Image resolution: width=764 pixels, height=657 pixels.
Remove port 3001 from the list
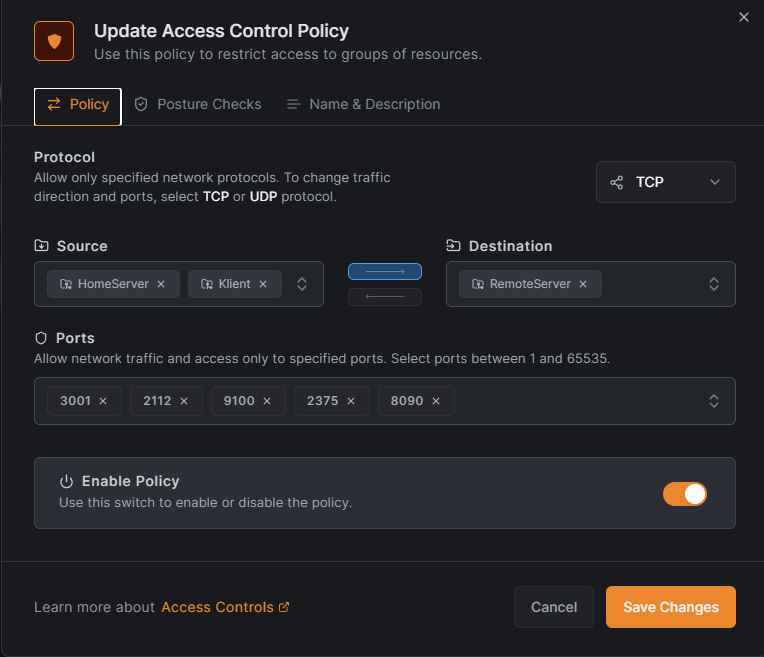coord(103,401)
